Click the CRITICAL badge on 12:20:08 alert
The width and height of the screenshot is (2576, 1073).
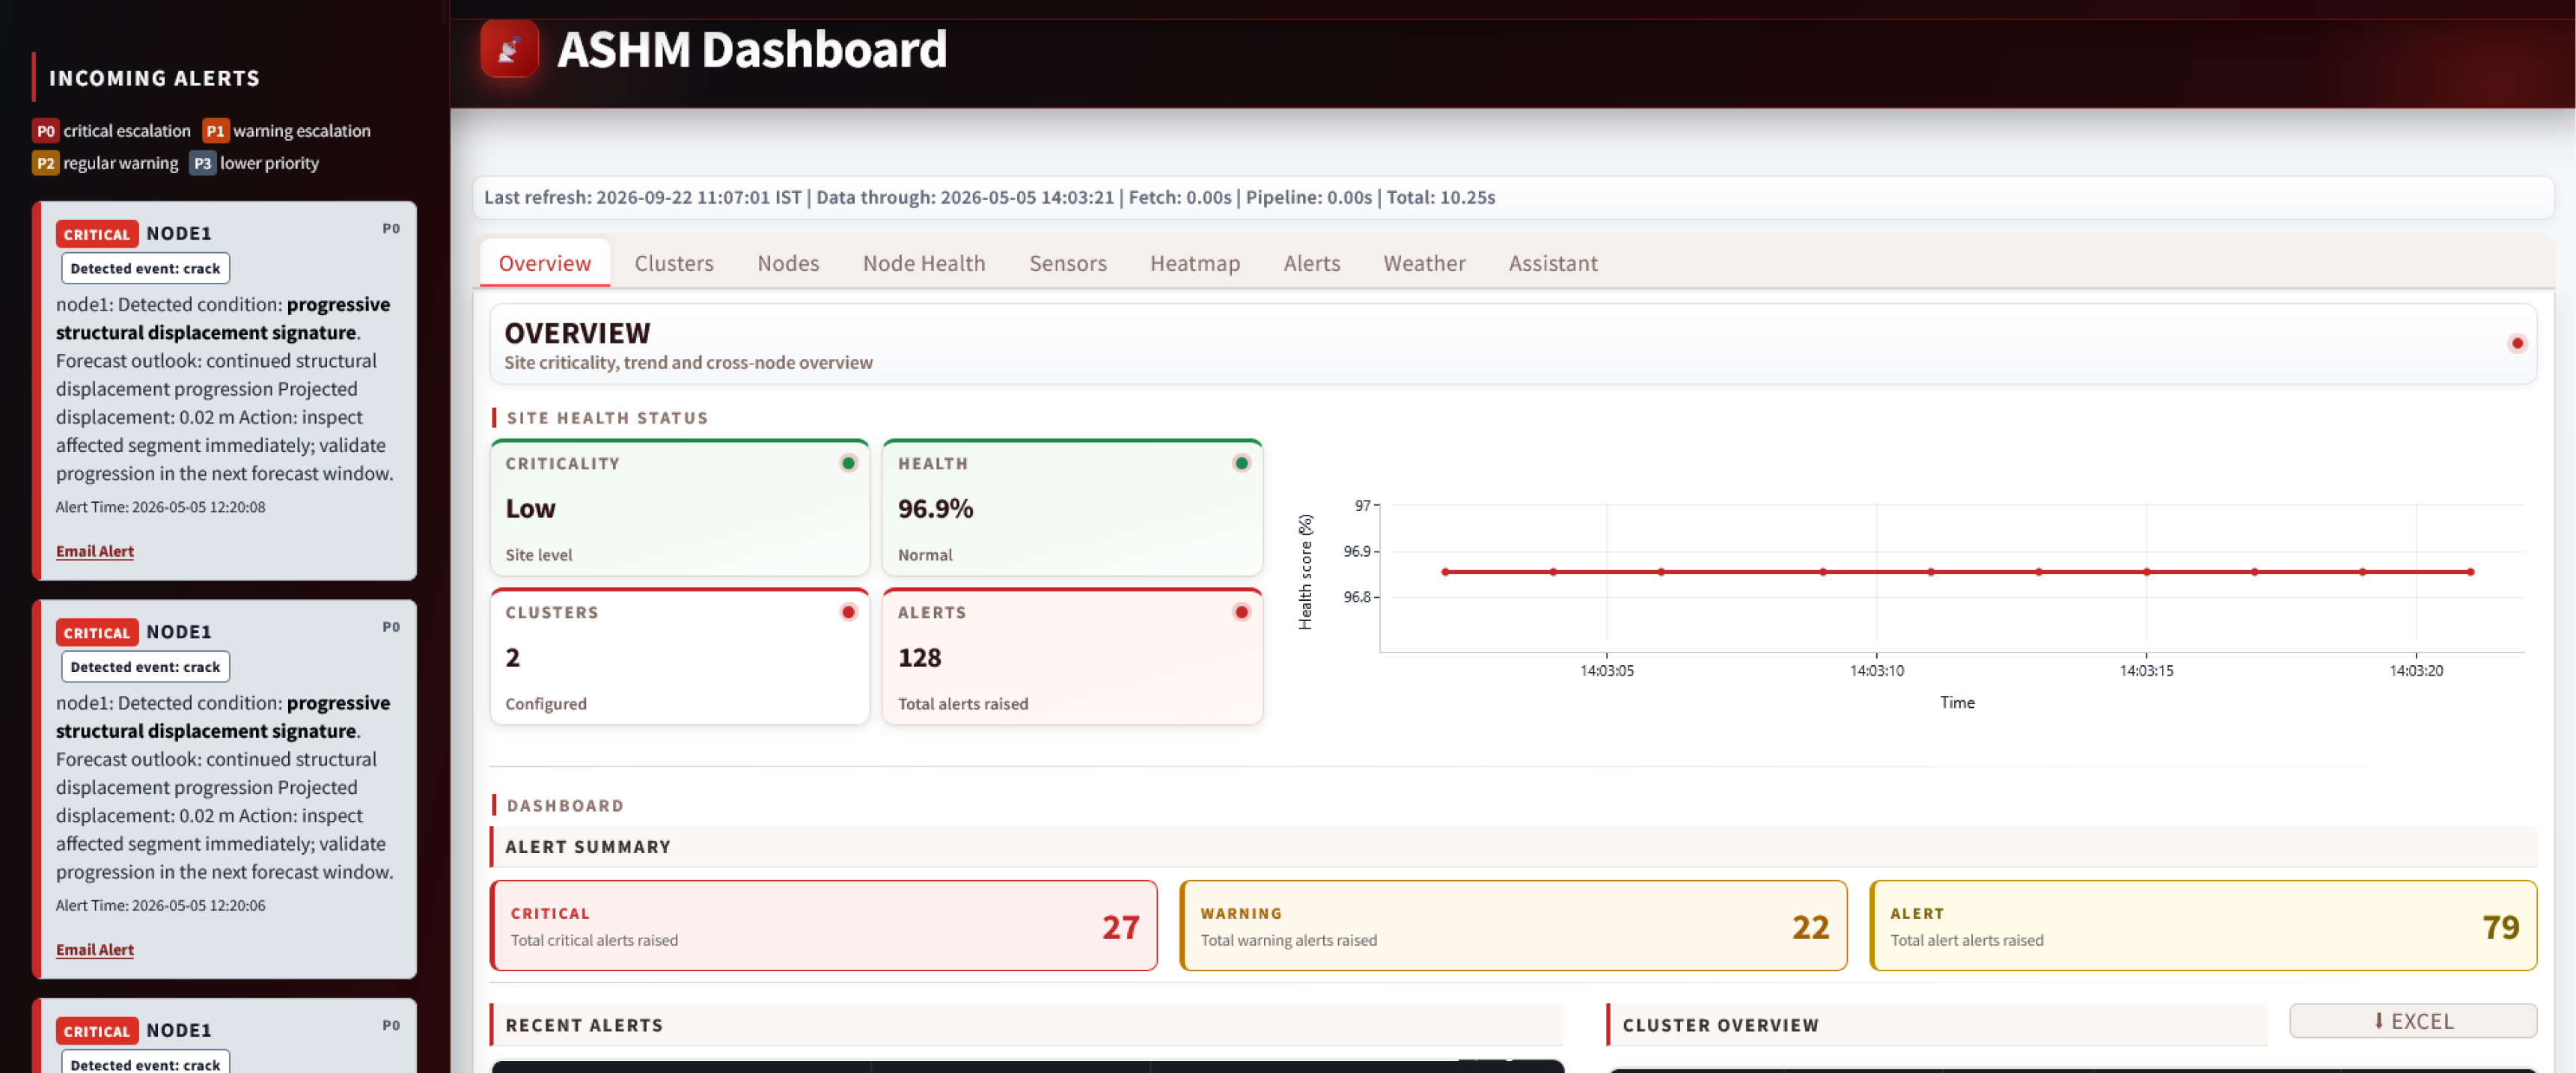[x=97, y=234]
